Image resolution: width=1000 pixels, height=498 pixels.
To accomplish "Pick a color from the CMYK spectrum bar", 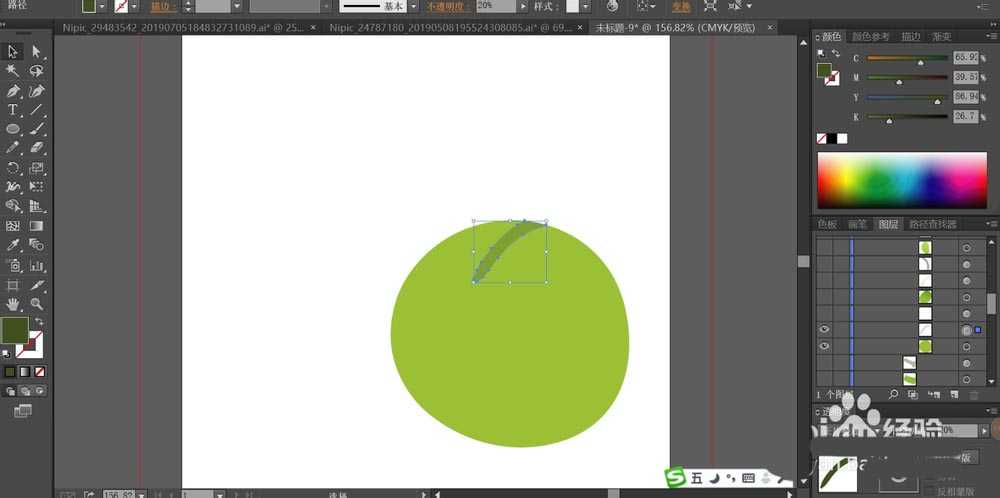I will pyautogui.click(x=902, y=180).
